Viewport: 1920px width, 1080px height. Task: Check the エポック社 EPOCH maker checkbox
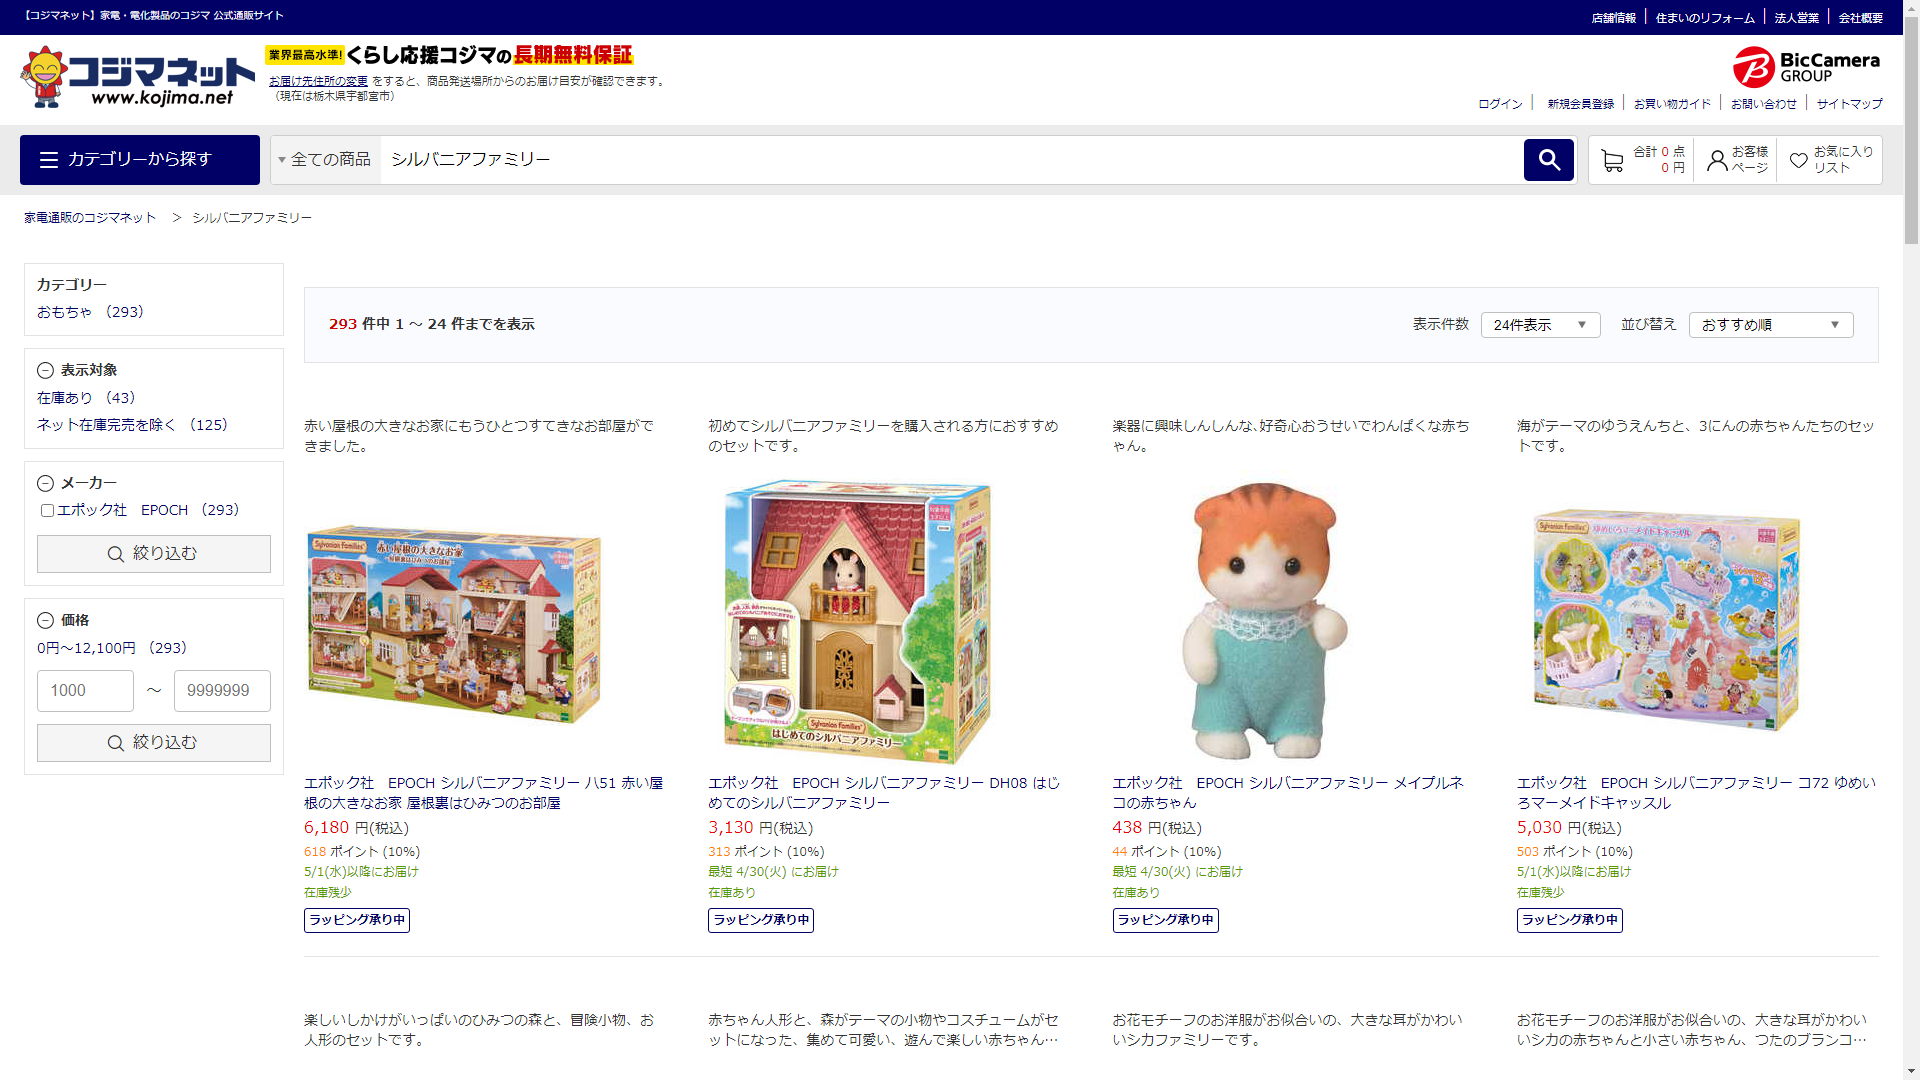pos(47,510)
